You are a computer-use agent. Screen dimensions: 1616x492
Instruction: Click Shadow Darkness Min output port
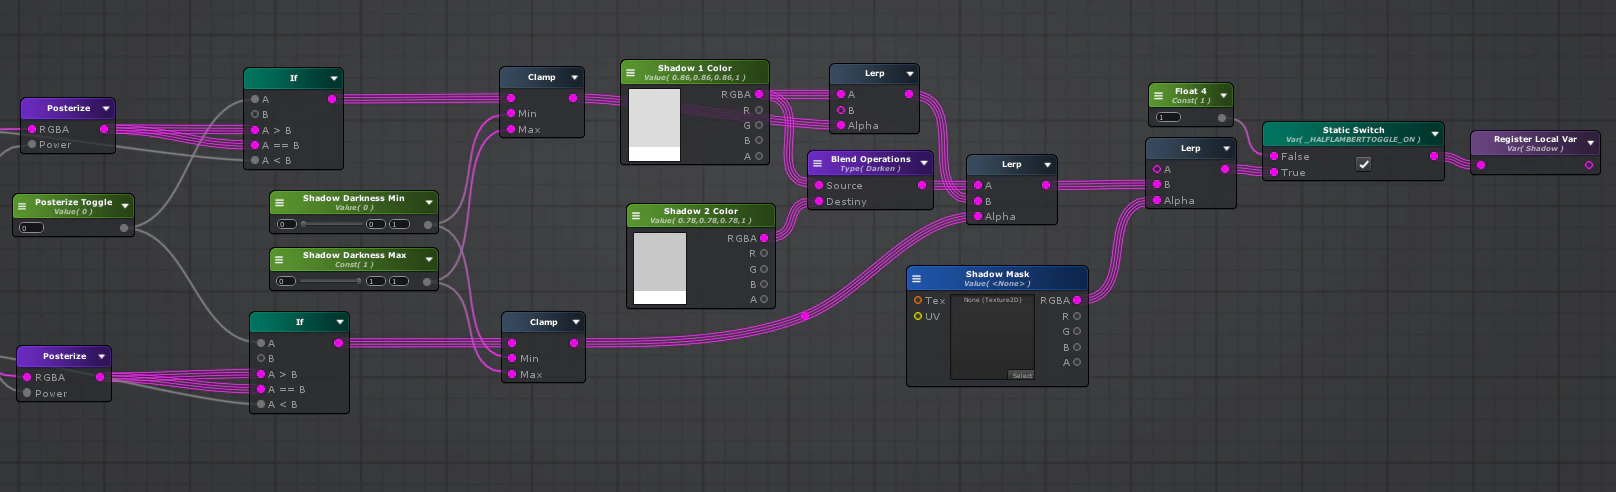[x=428, y=225]
